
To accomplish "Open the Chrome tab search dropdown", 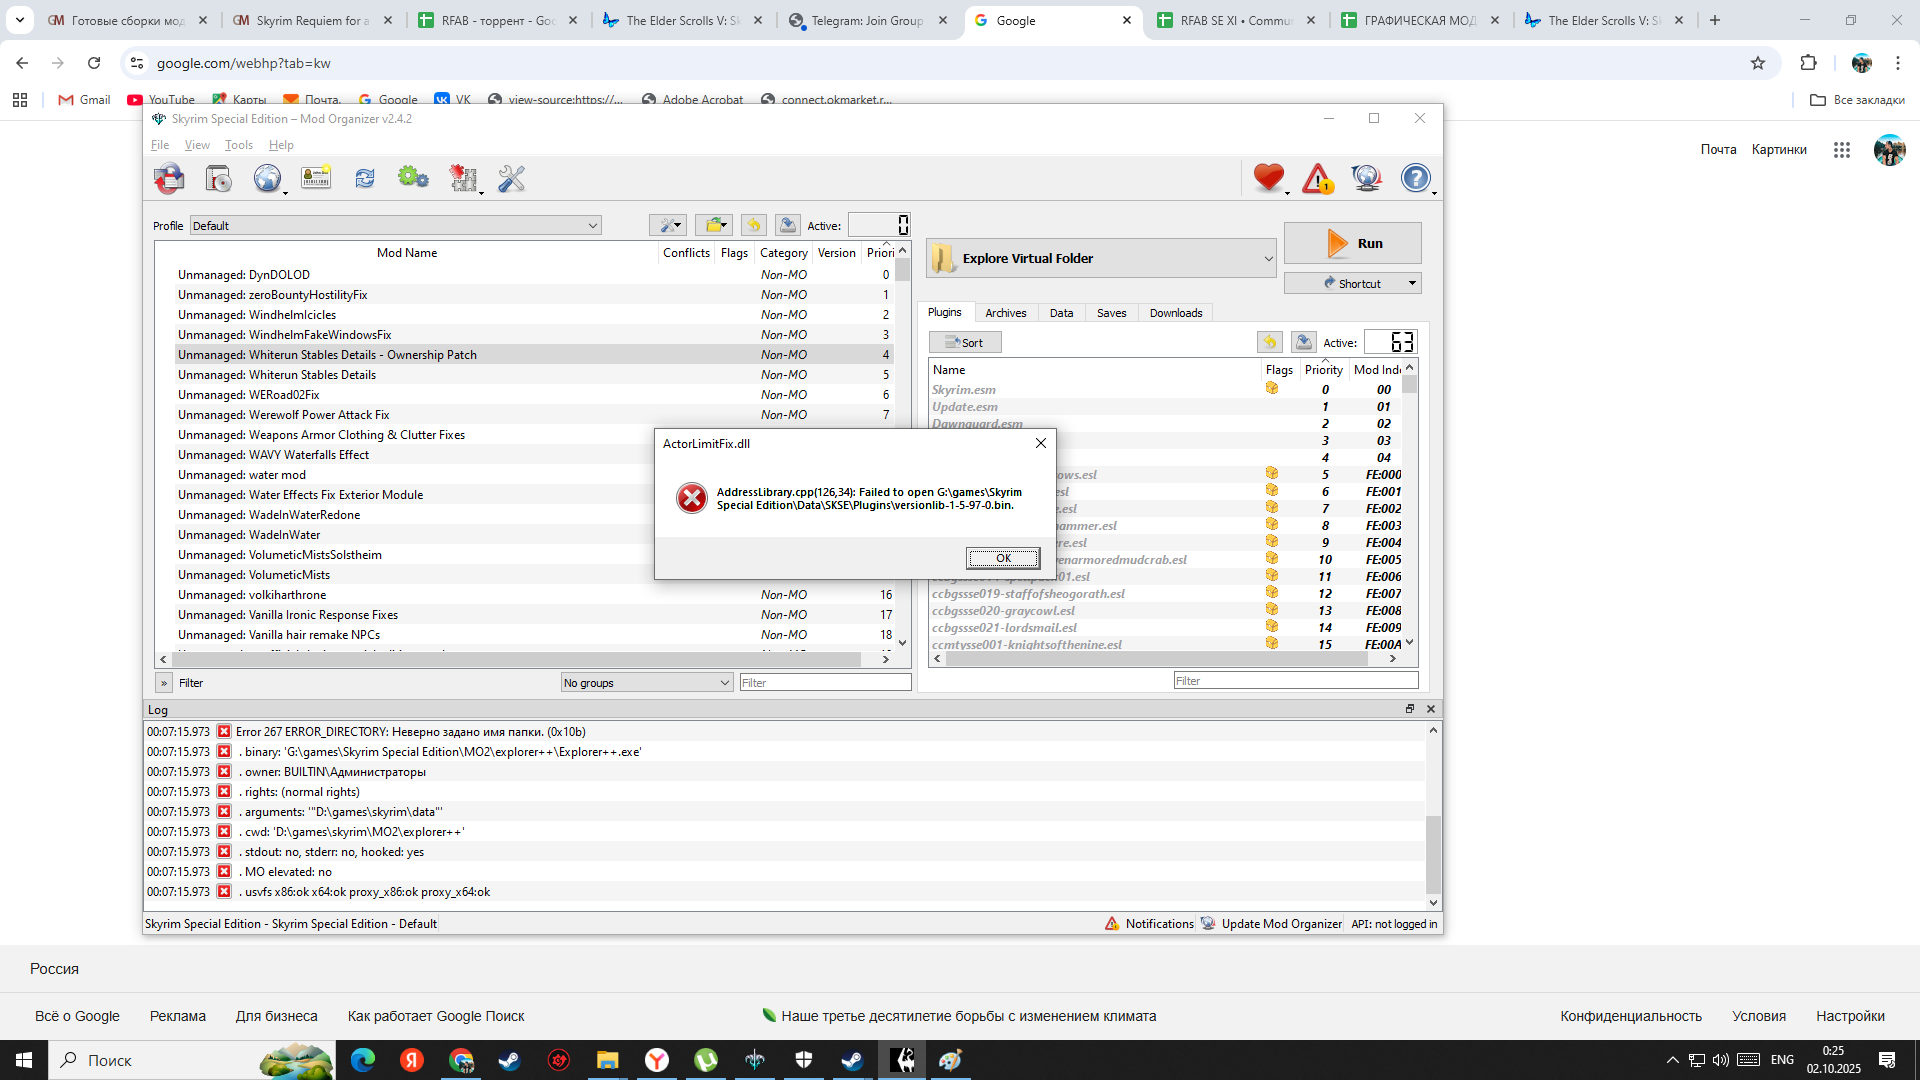I will [x=19, y=20].
